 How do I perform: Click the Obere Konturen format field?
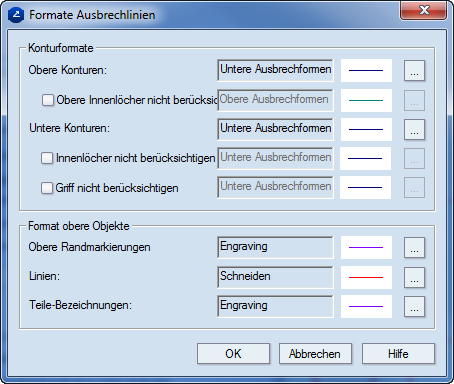coord(275,71)
